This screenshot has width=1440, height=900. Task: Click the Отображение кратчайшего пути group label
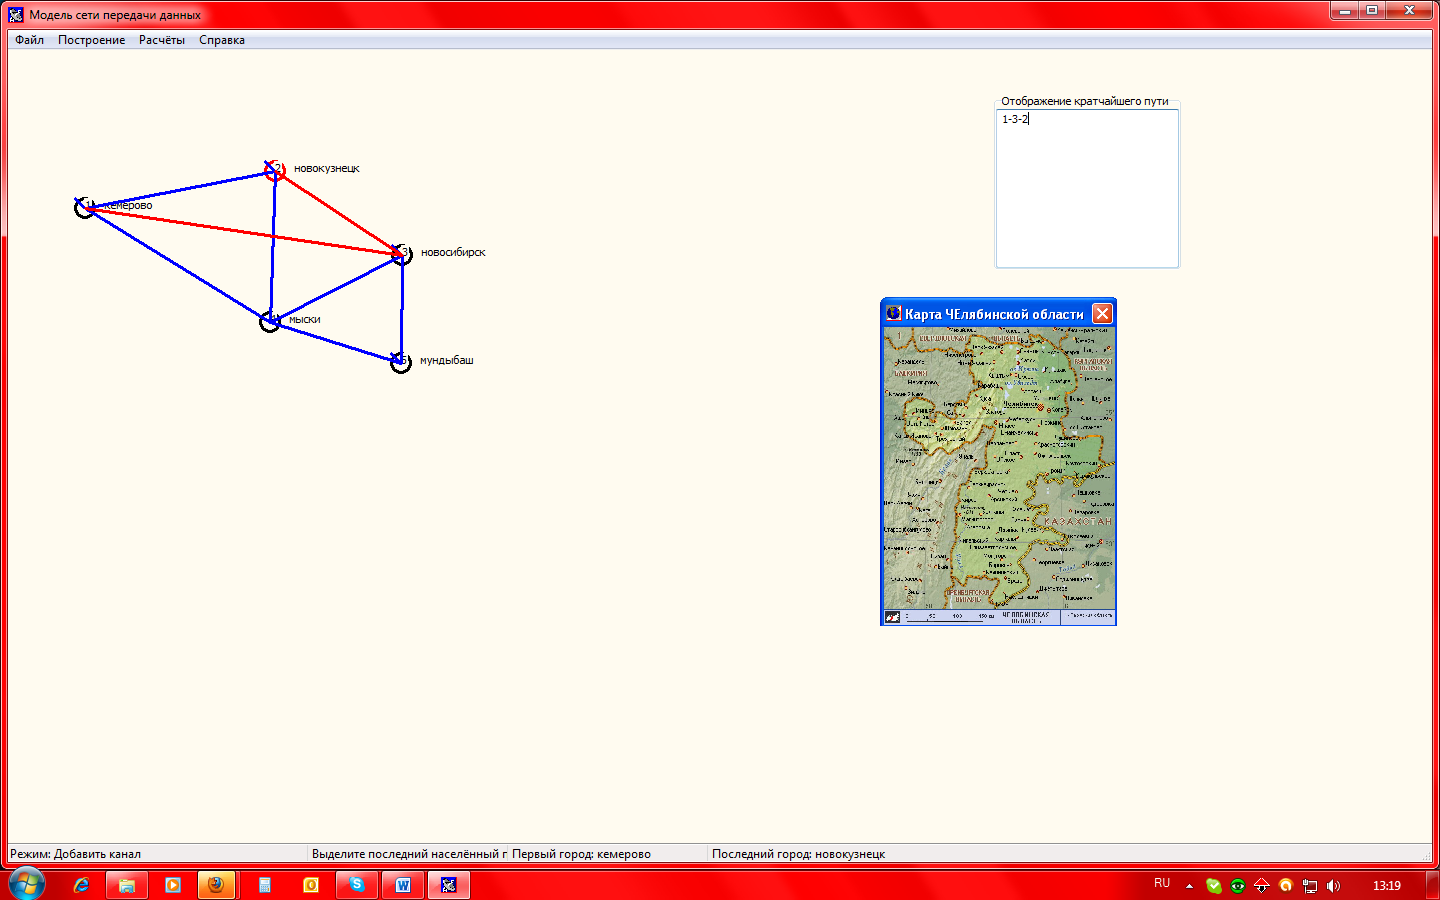point(1085,101)
